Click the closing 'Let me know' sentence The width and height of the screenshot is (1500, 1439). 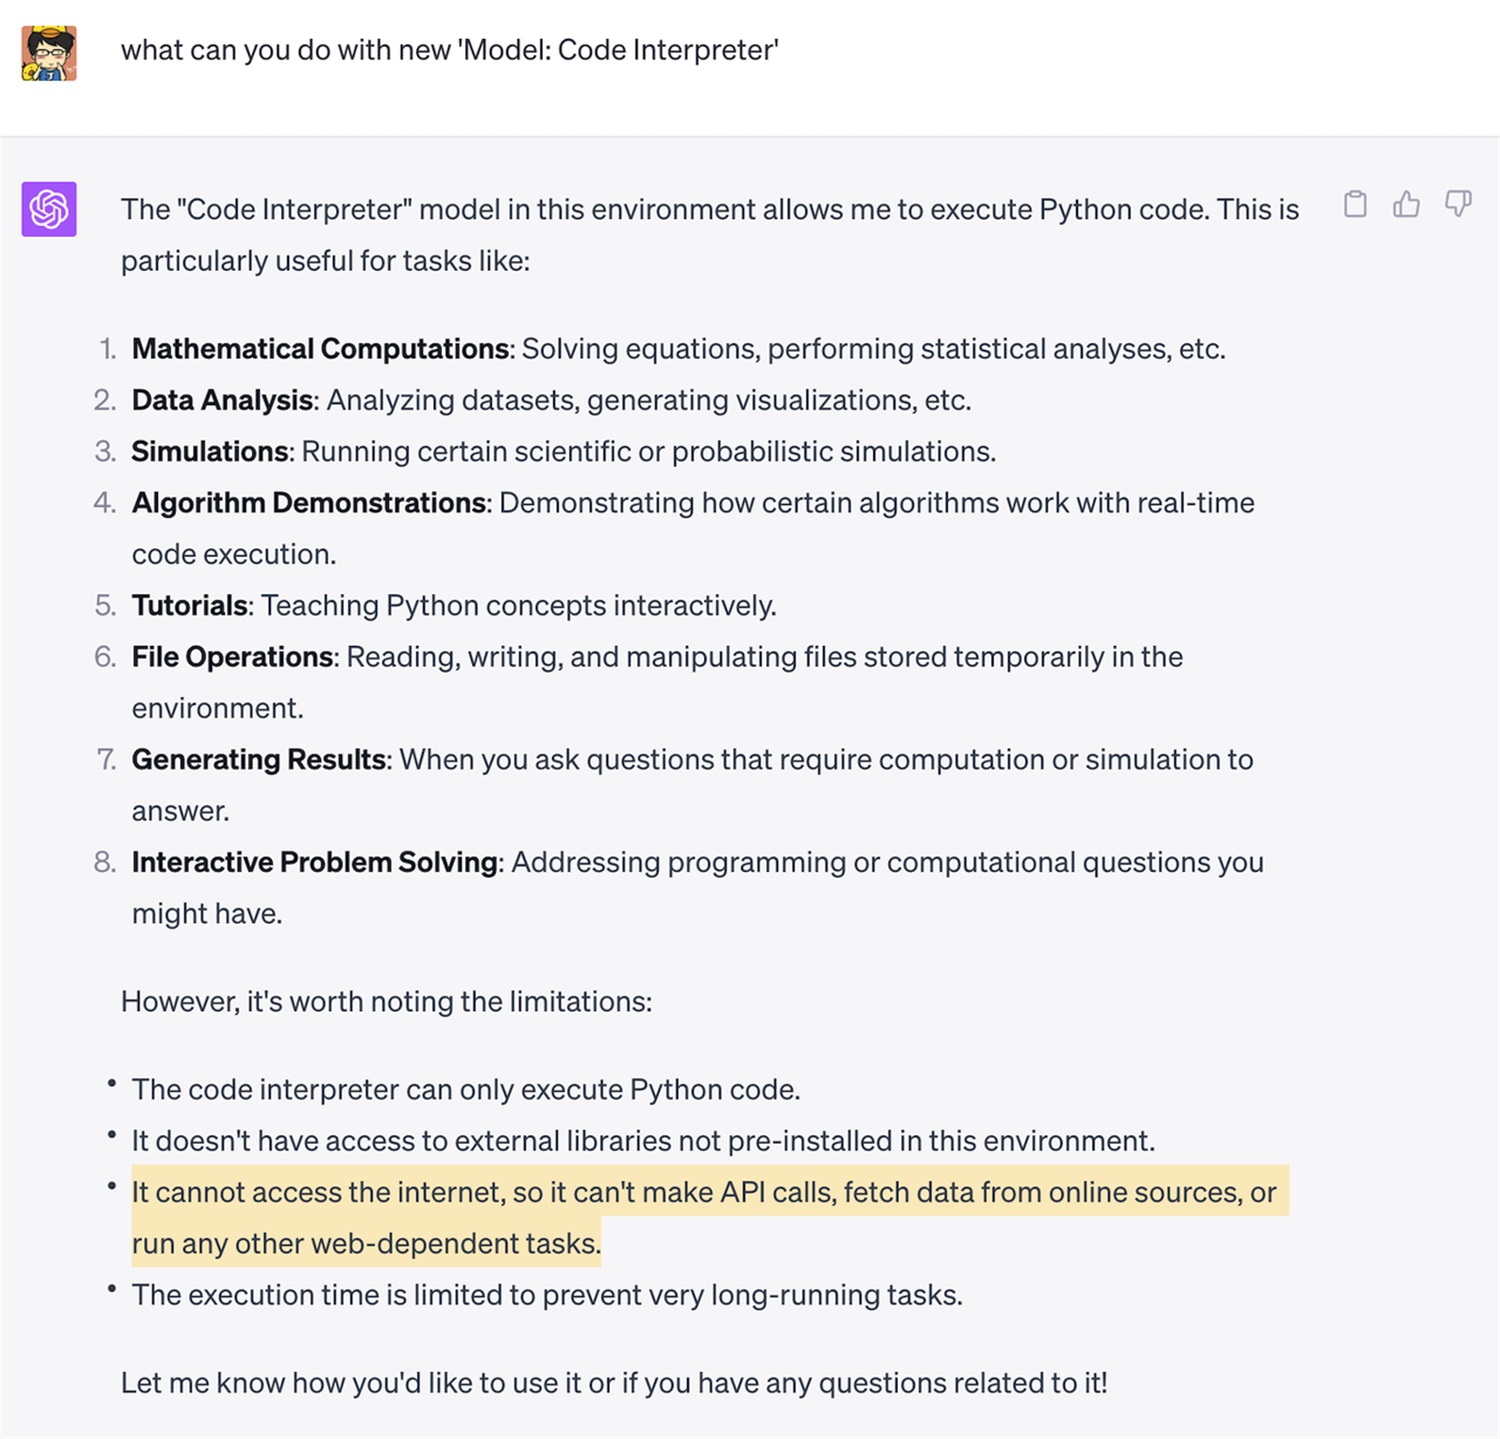point(614,1383)
